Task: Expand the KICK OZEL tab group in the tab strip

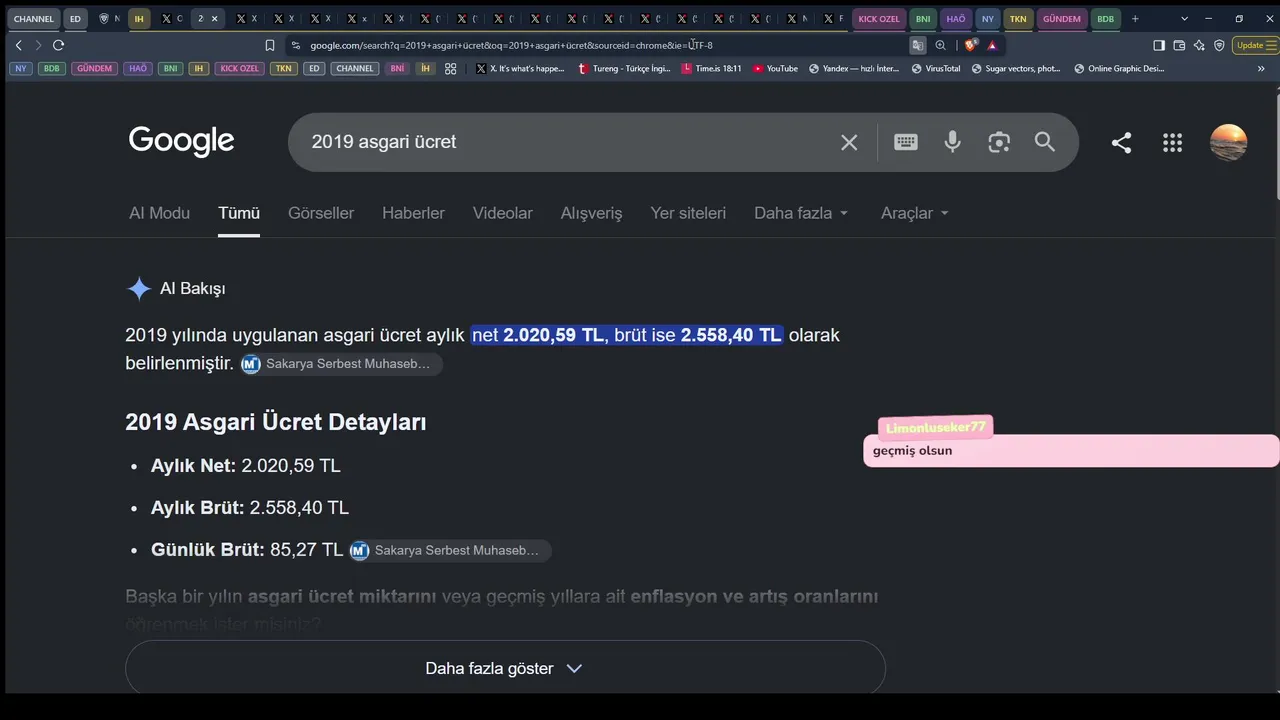Action: pos(879,19)
